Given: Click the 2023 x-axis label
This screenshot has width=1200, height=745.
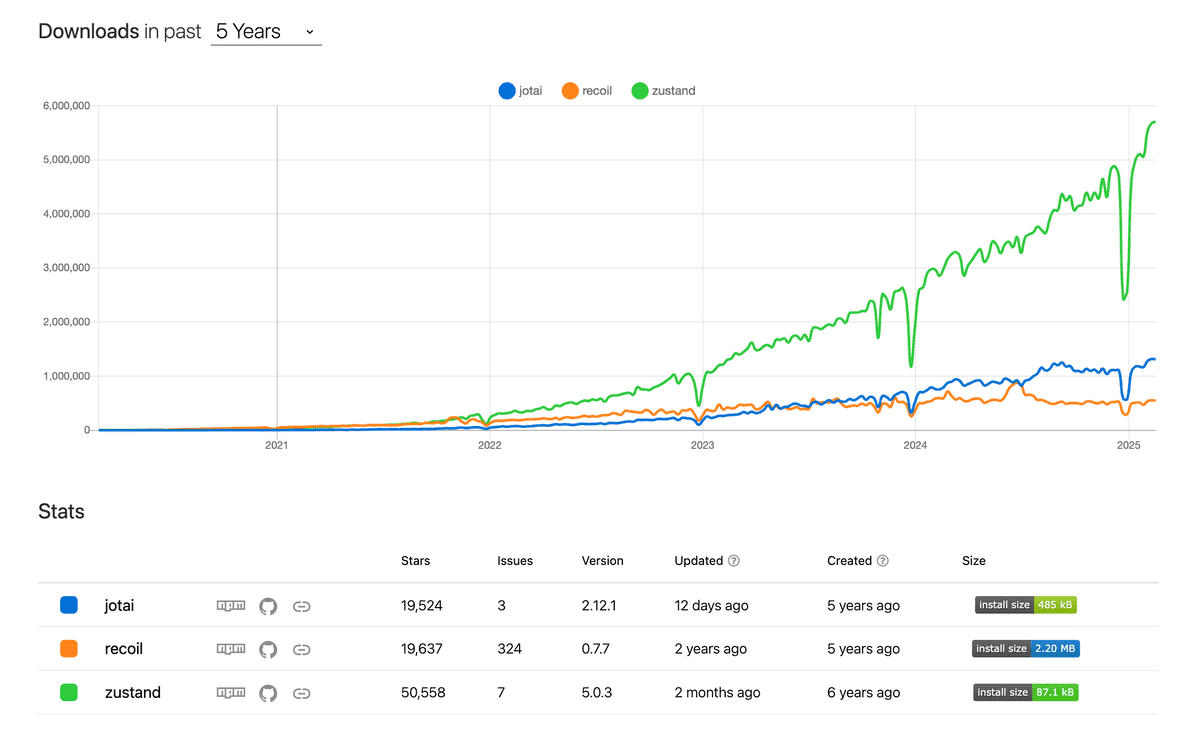Looking at the screenshot, I should click(x=702, y=445).
